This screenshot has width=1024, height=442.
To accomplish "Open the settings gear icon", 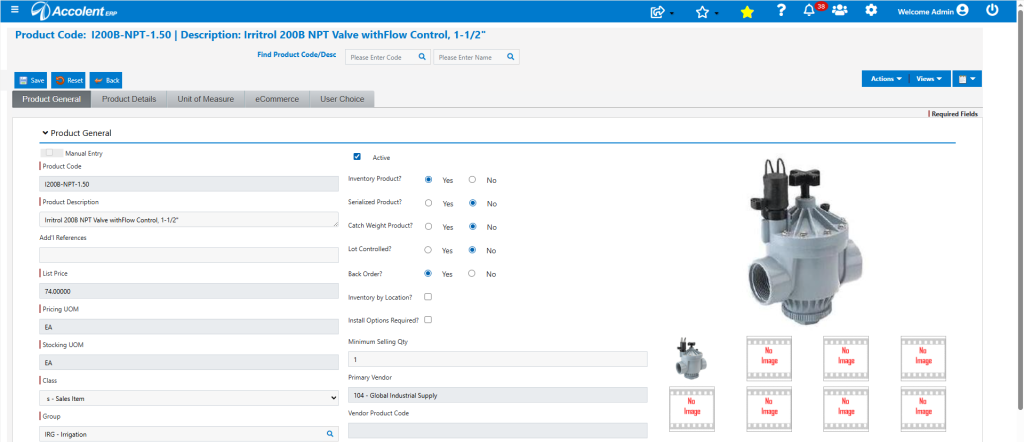I will 871,10.
